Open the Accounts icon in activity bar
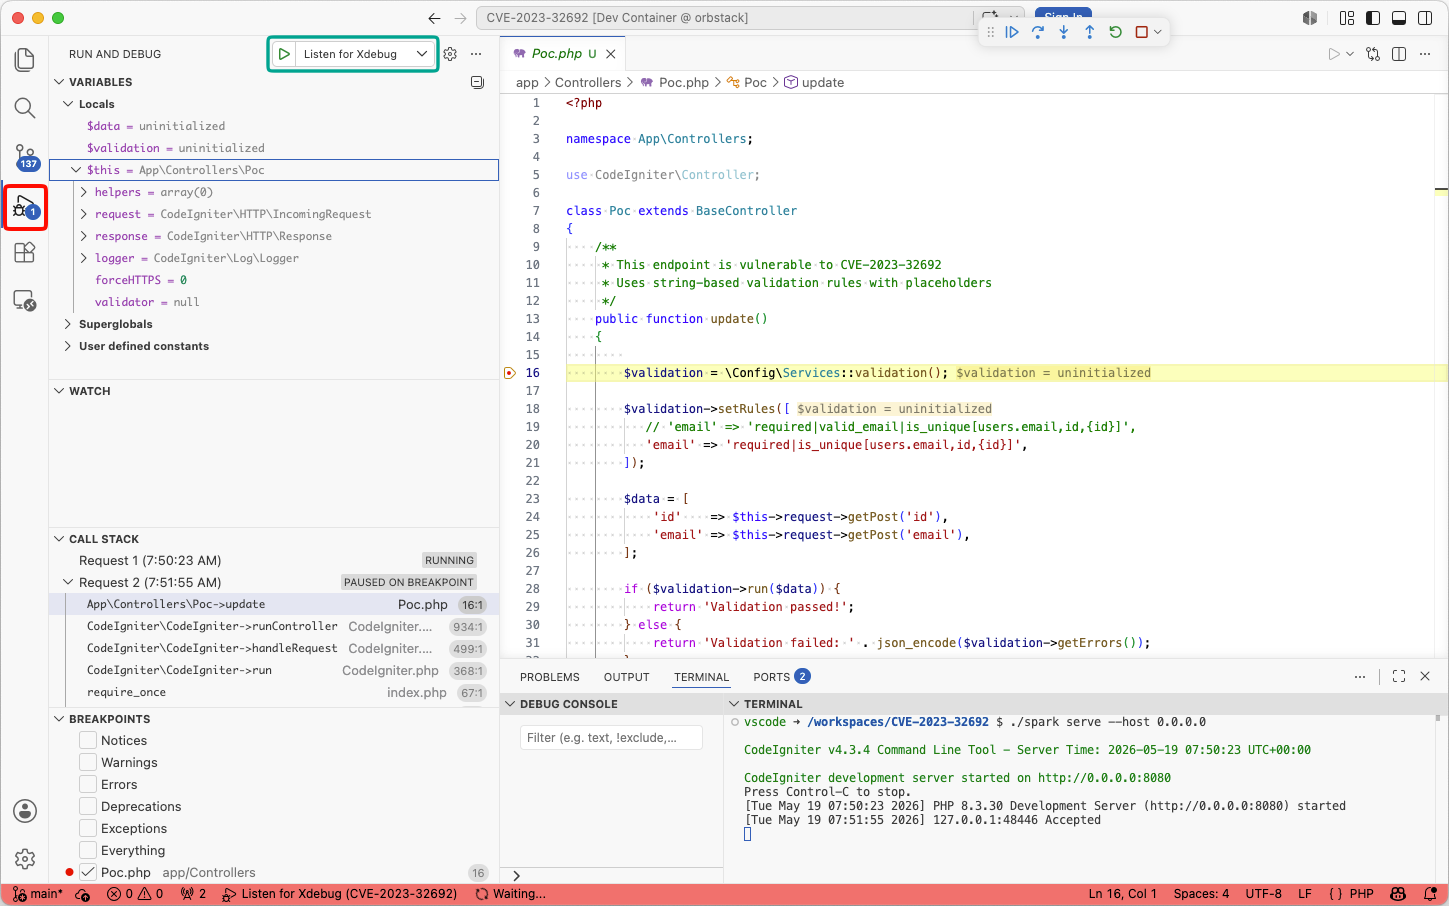This screenshot has width=1449, height=906. (x=25, y=811)
